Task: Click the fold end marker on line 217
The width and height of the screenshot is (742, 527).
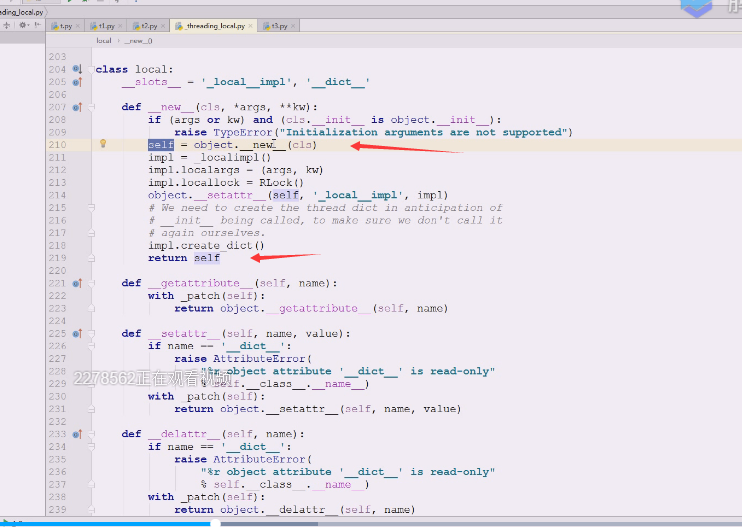Action: (x=91, y=233)
